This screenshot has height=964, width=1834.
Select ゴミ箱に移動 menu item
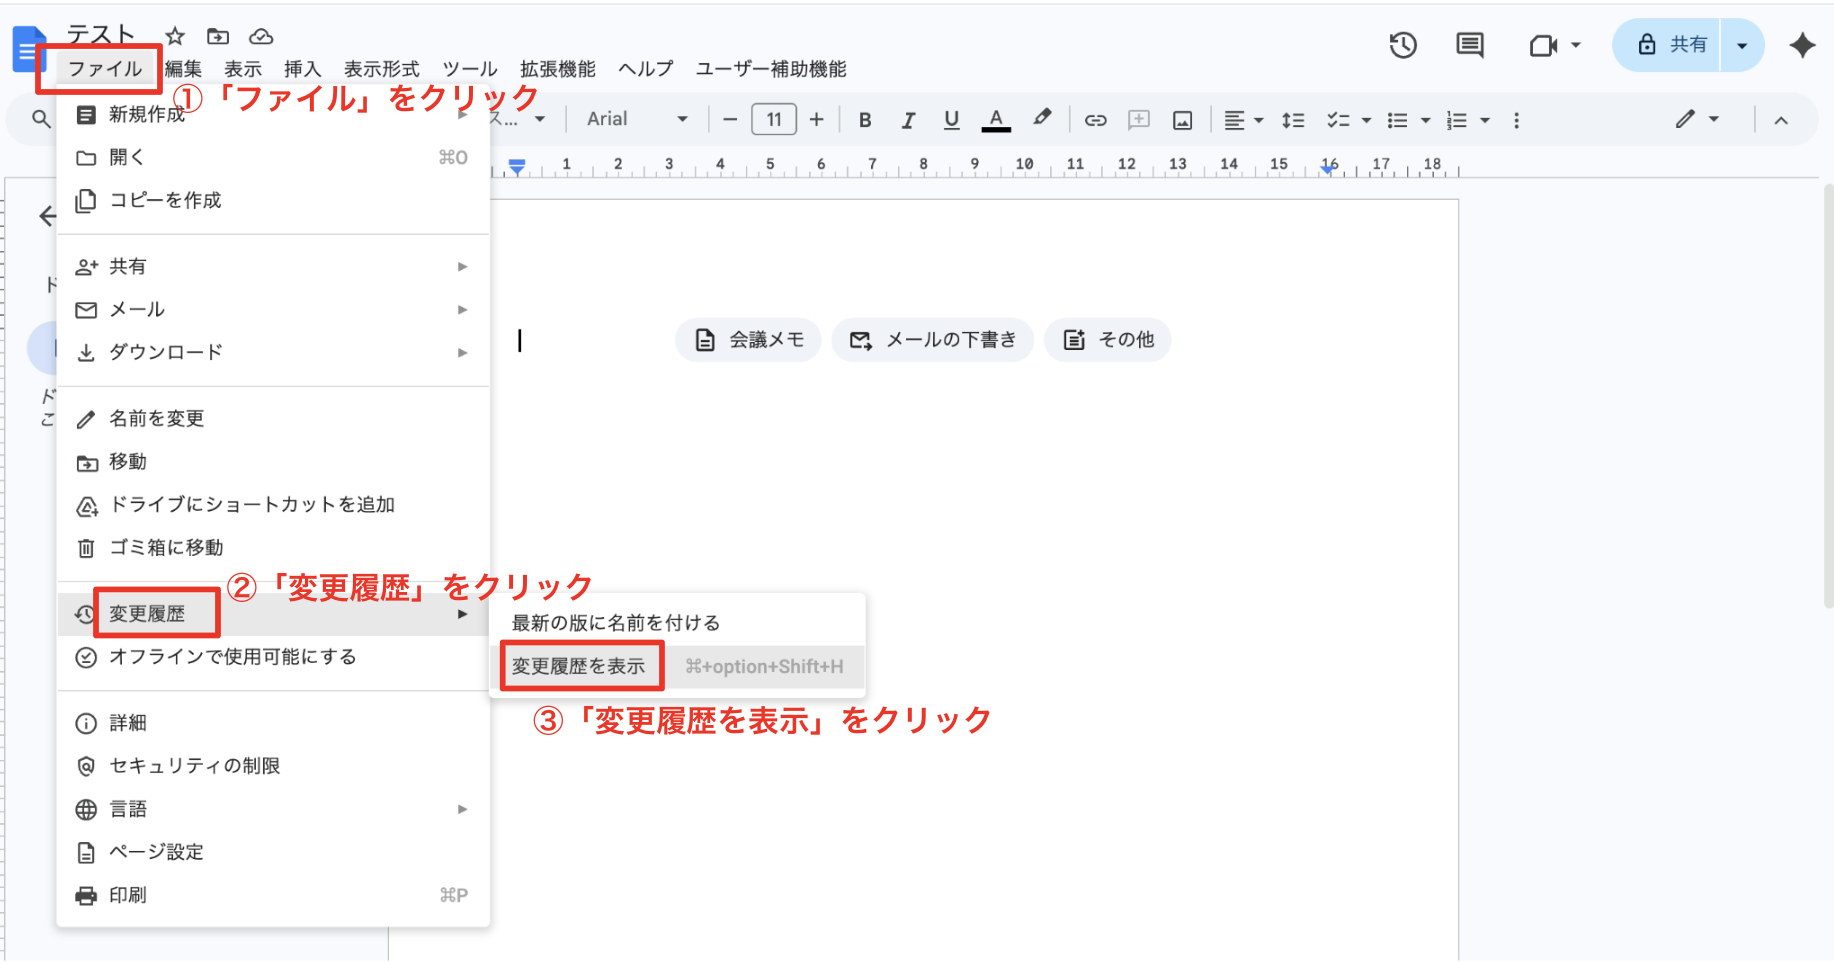click(273, 547)
